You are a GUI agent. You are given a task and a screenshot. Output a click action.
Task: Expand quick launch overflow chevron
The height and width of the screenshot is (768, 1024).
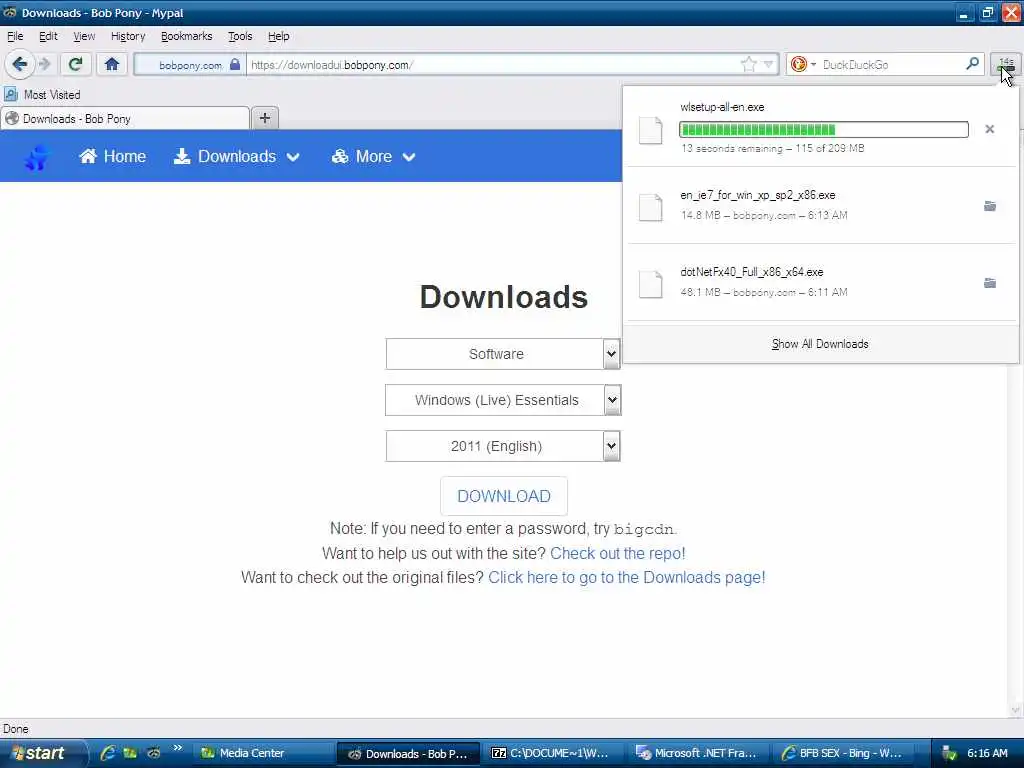tap(178, 748)
